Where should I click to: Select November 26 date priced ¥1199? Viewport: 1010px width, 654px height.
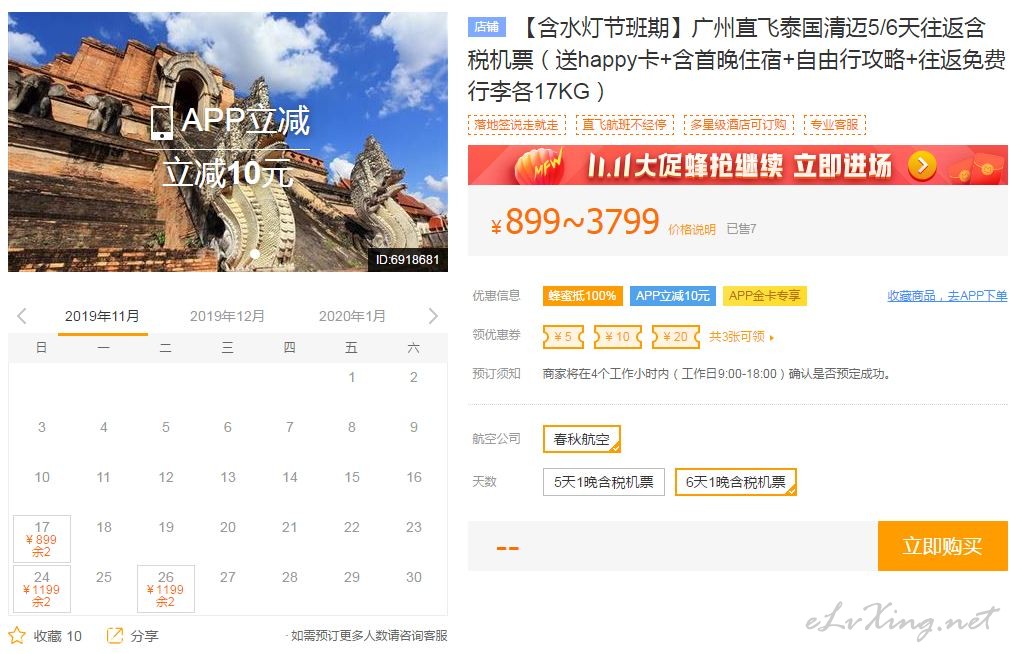[x=166, y=588]
